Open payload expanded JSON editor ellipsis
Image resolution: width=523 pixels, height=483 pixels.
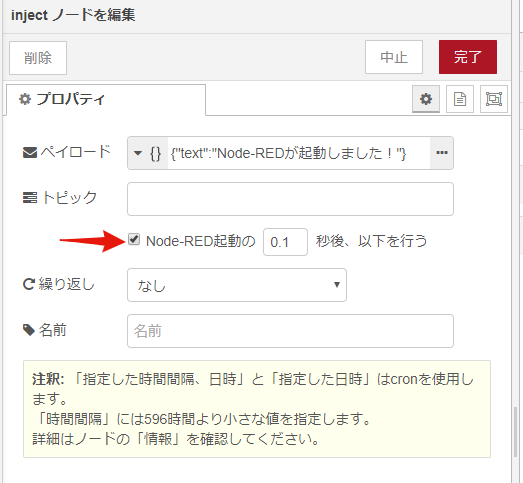pyautogui.click(x=442, y=153)
